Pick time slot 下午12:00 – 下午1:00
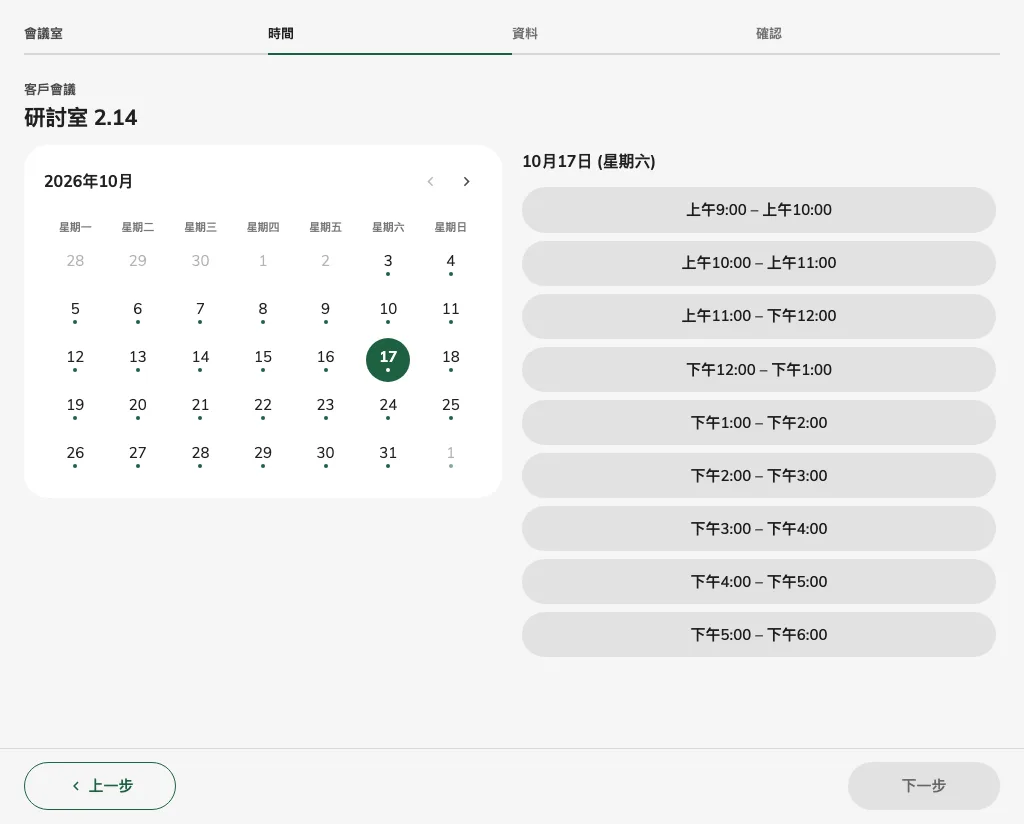This screenshot has height=824, width=1024. coord(759,370)
